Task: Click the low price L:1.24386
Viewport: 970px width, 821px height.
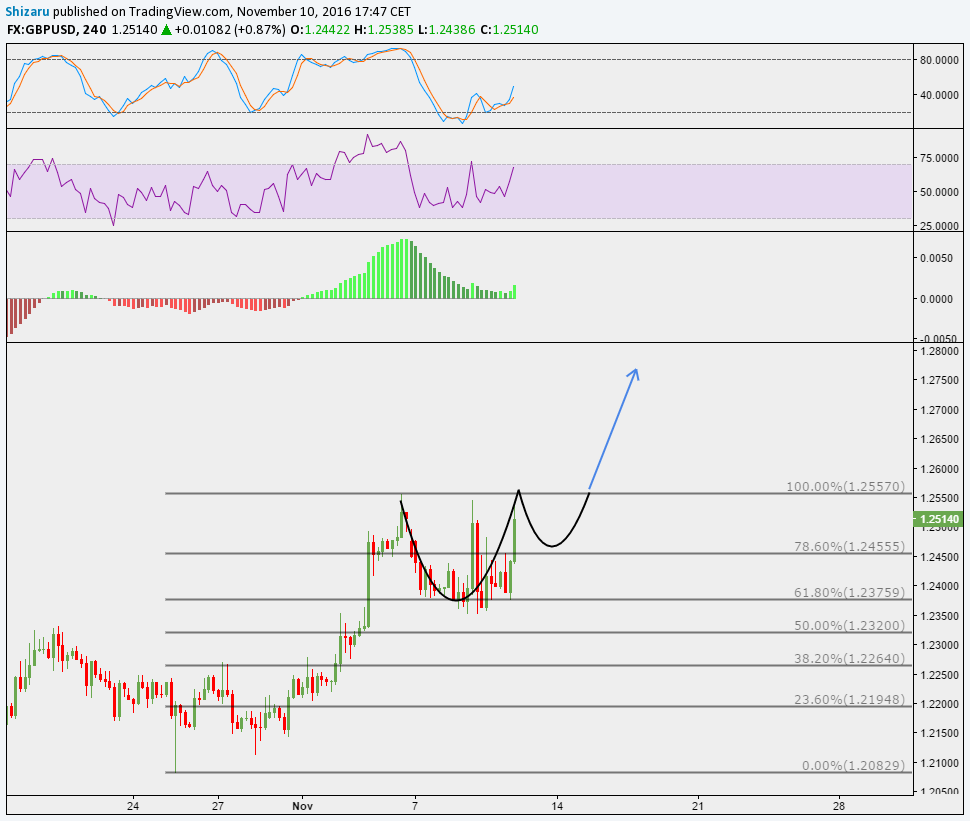Action: pos(447,30)
